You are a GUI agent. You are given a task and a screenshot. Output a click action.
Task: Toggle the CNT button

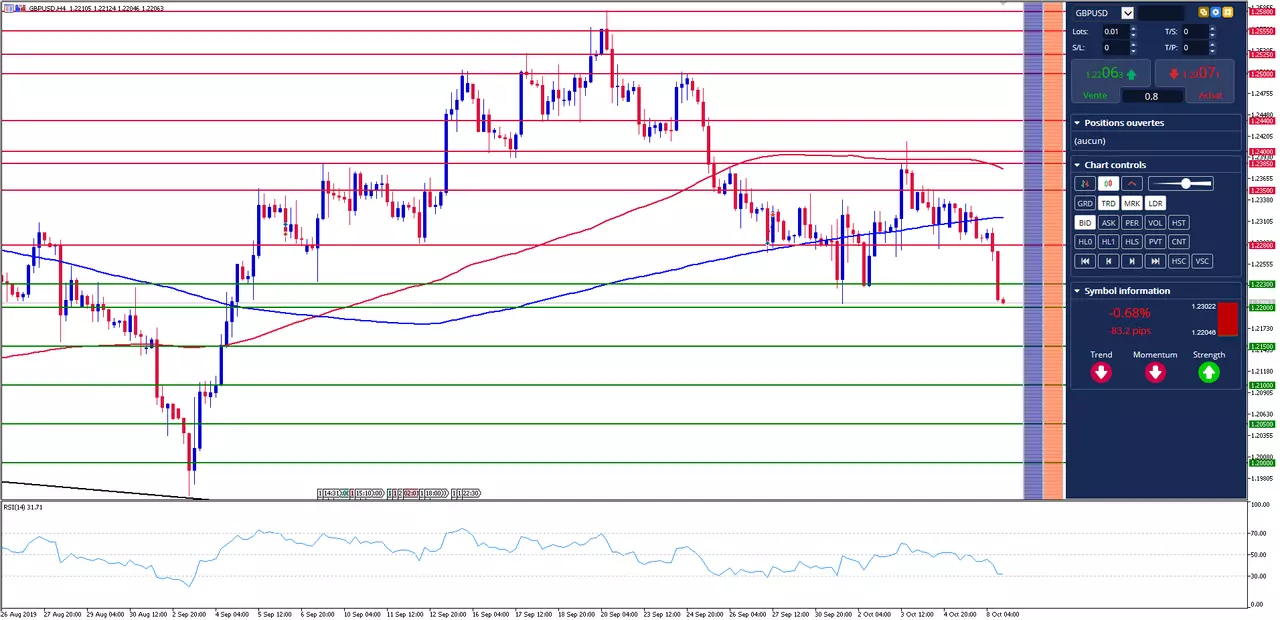[1179, 242]
